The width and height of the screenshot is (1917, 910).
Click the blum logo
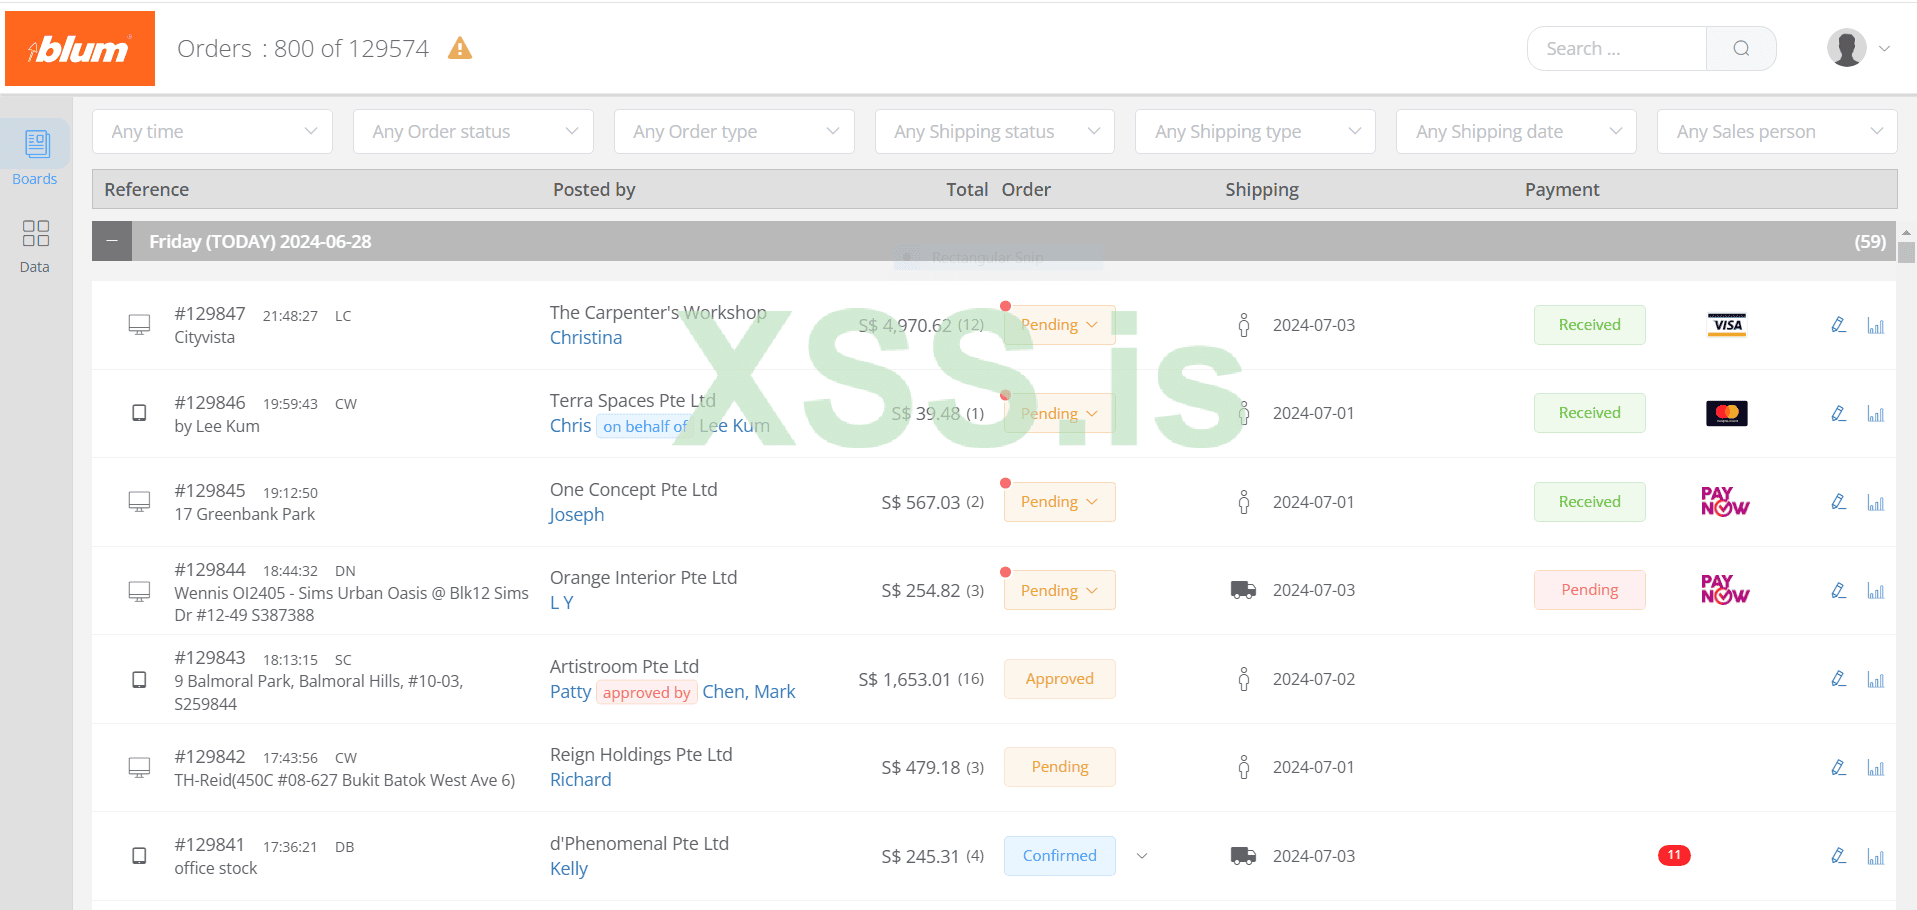[x=80, y=48]
